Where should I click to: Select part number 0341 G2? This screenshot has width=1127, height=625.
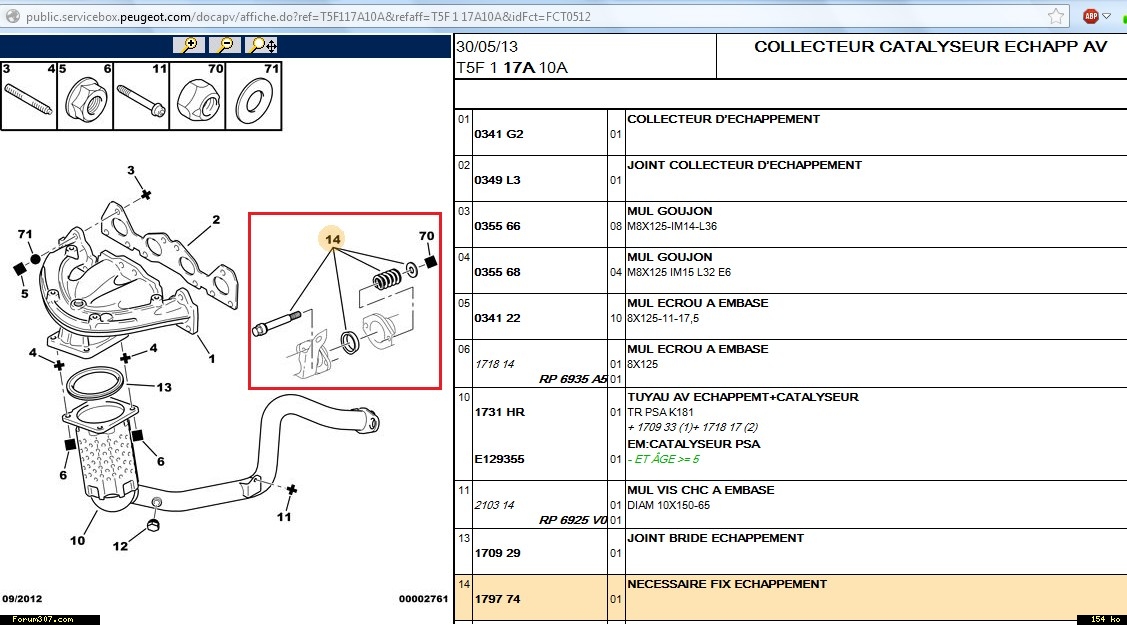(499, 134)
